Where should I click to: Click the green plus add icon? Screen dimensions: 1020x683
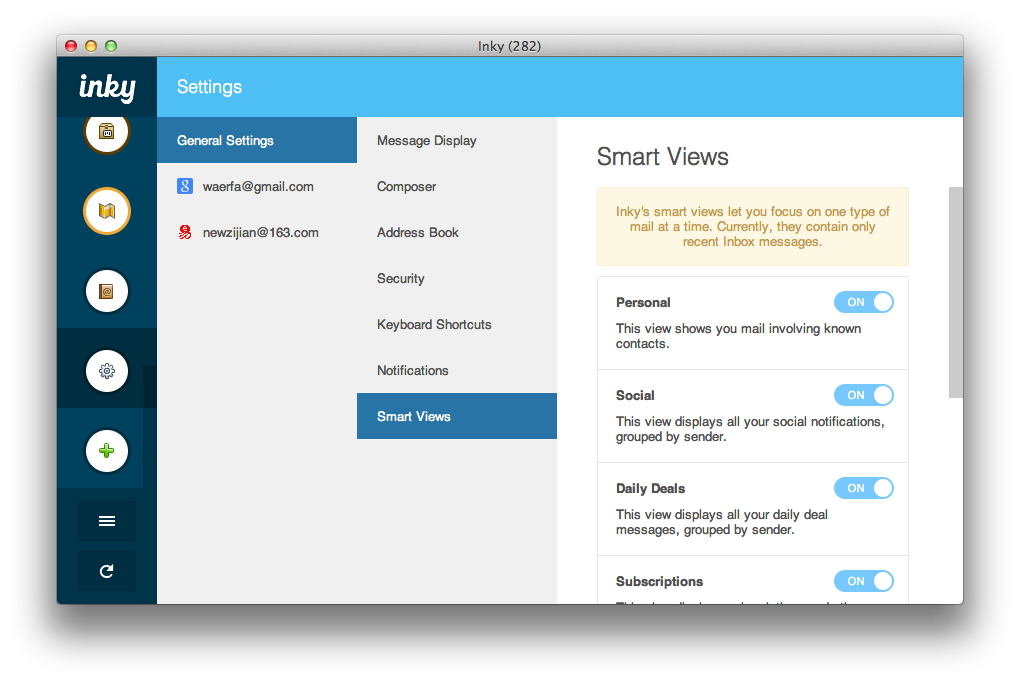click(x=107, y=451)
